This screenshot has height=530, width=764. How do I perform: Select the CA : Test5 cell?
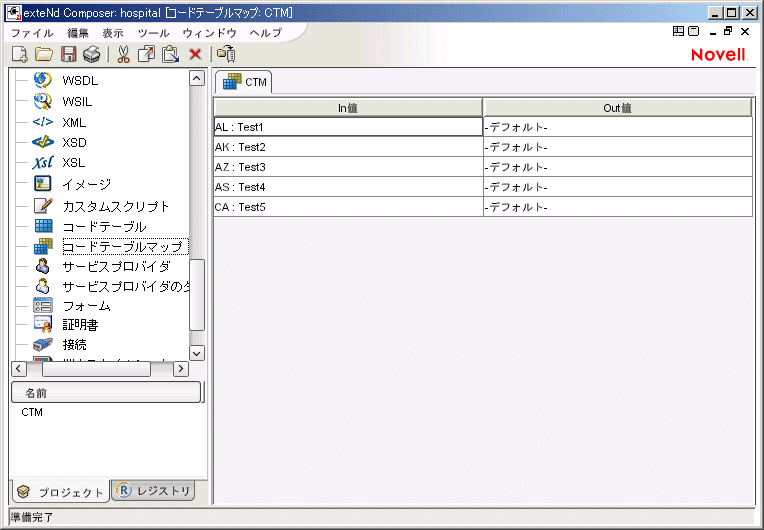pos(348,207)
